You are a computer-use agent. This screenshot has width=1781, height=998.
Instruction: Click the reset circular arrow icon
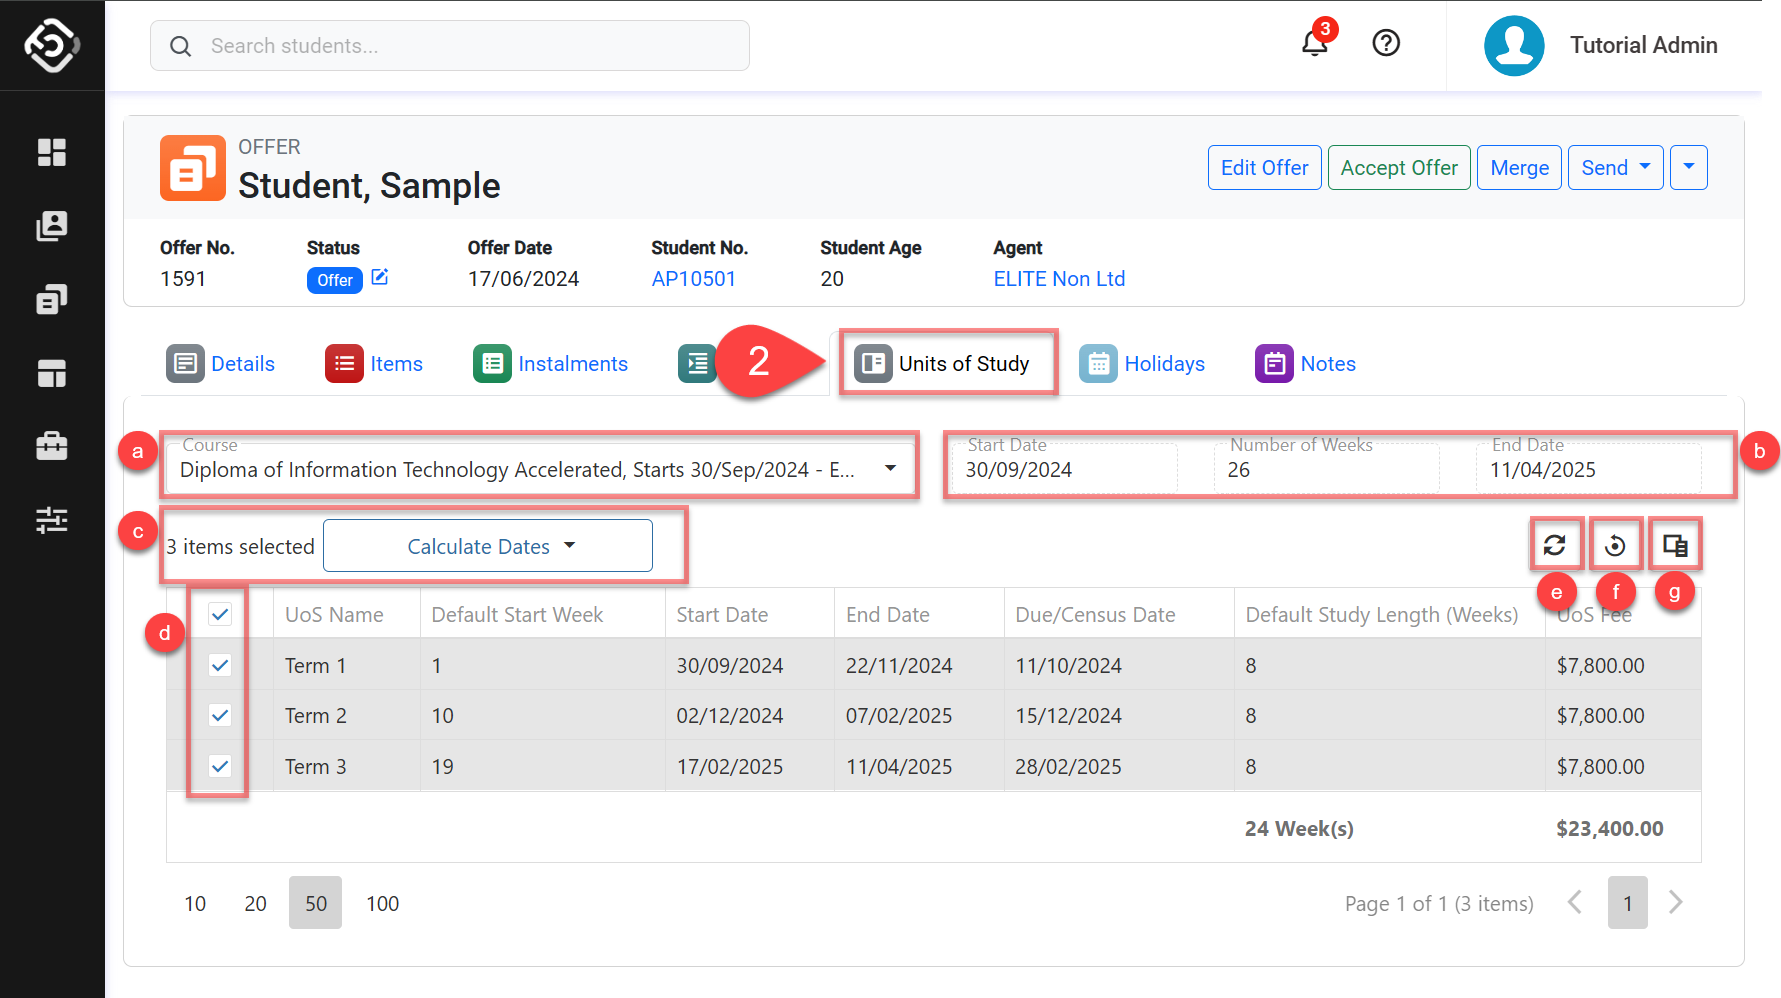click(1615, 545)
